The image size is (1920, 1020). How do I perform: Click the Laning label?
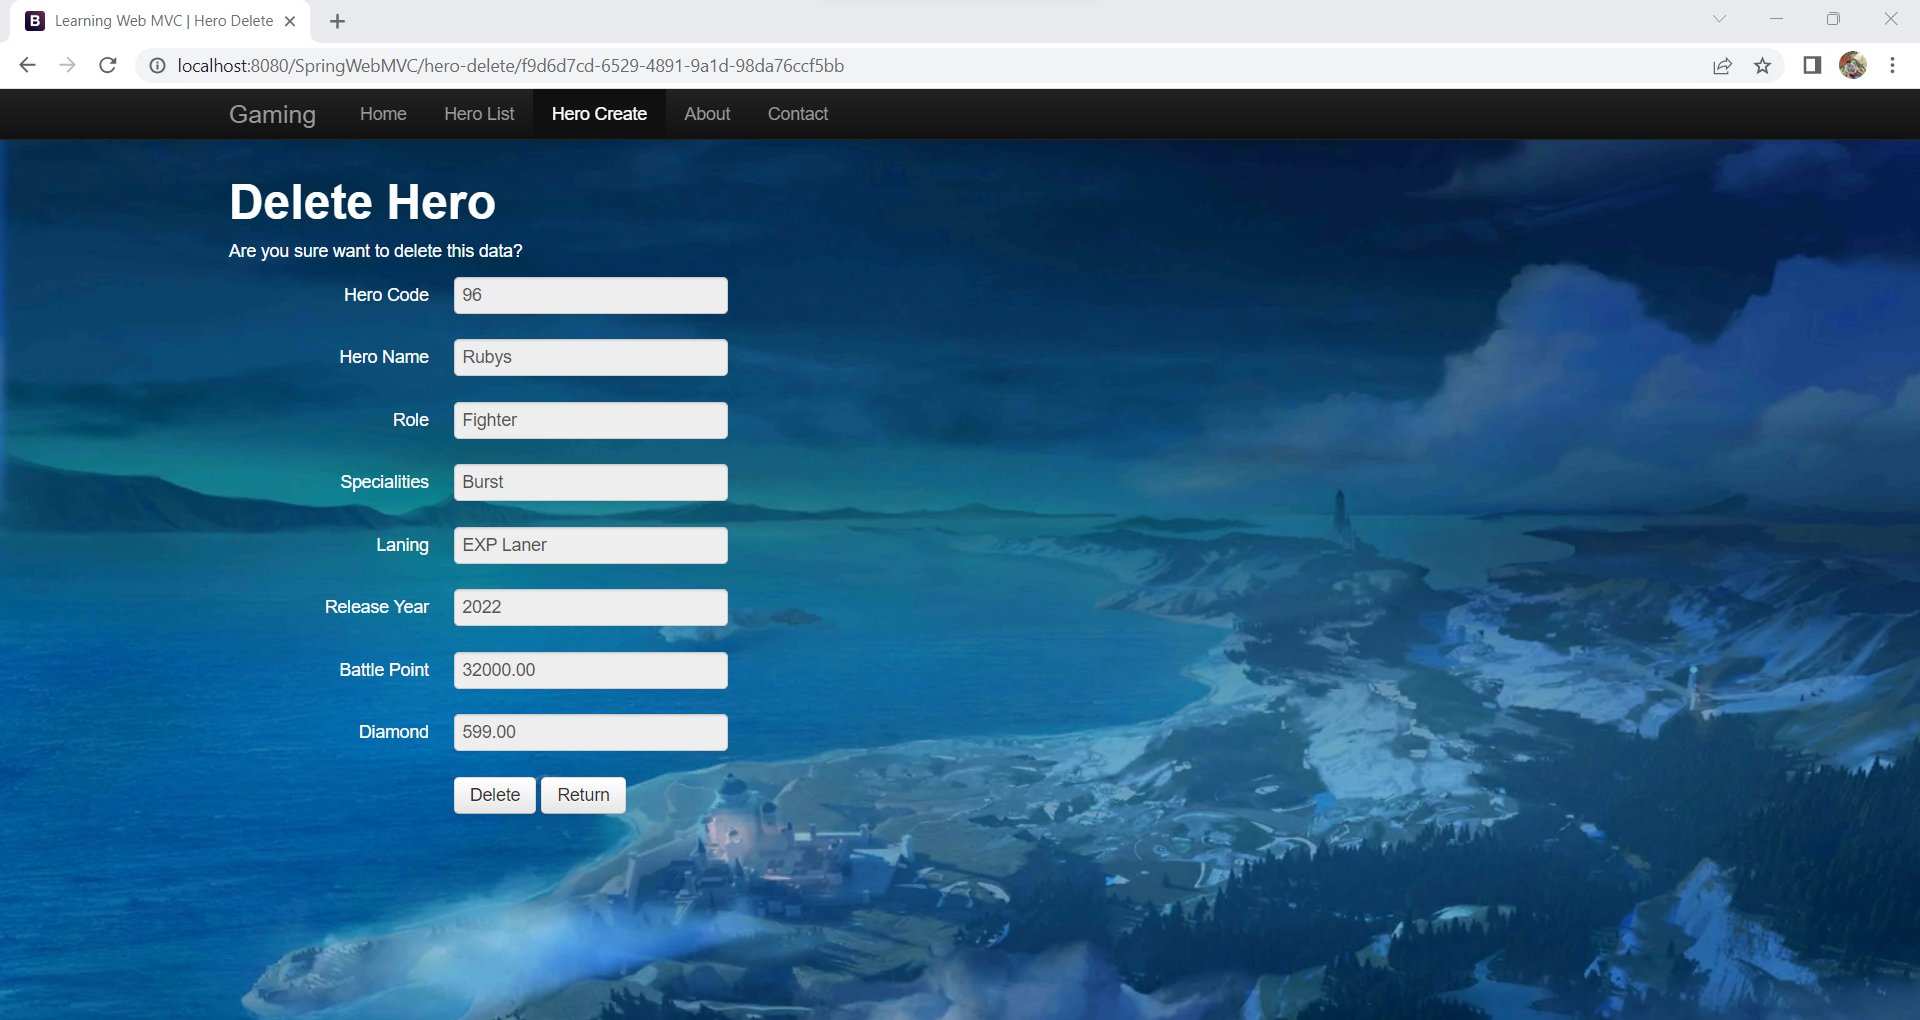pos(402,545)
